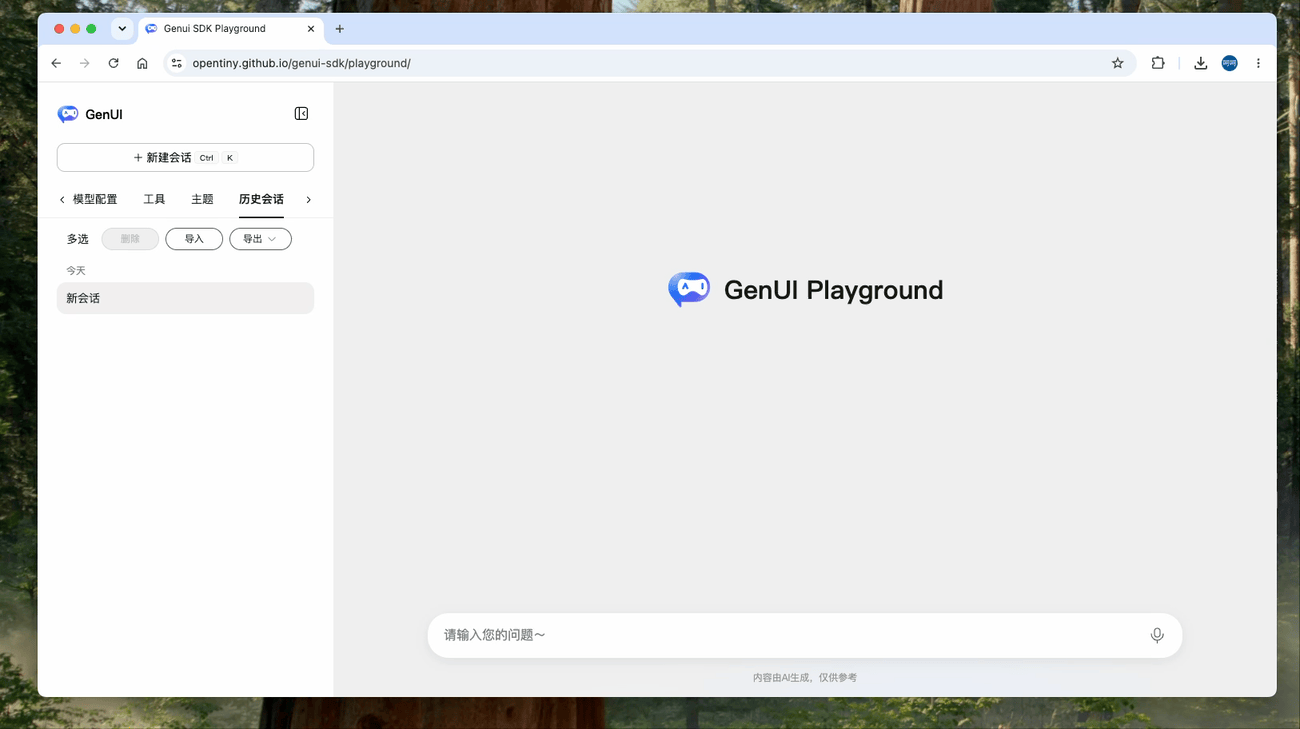Go forward in browser history
Image resolution: width=1300 pixels, height=729 pixels.
(x=85, y=63)
